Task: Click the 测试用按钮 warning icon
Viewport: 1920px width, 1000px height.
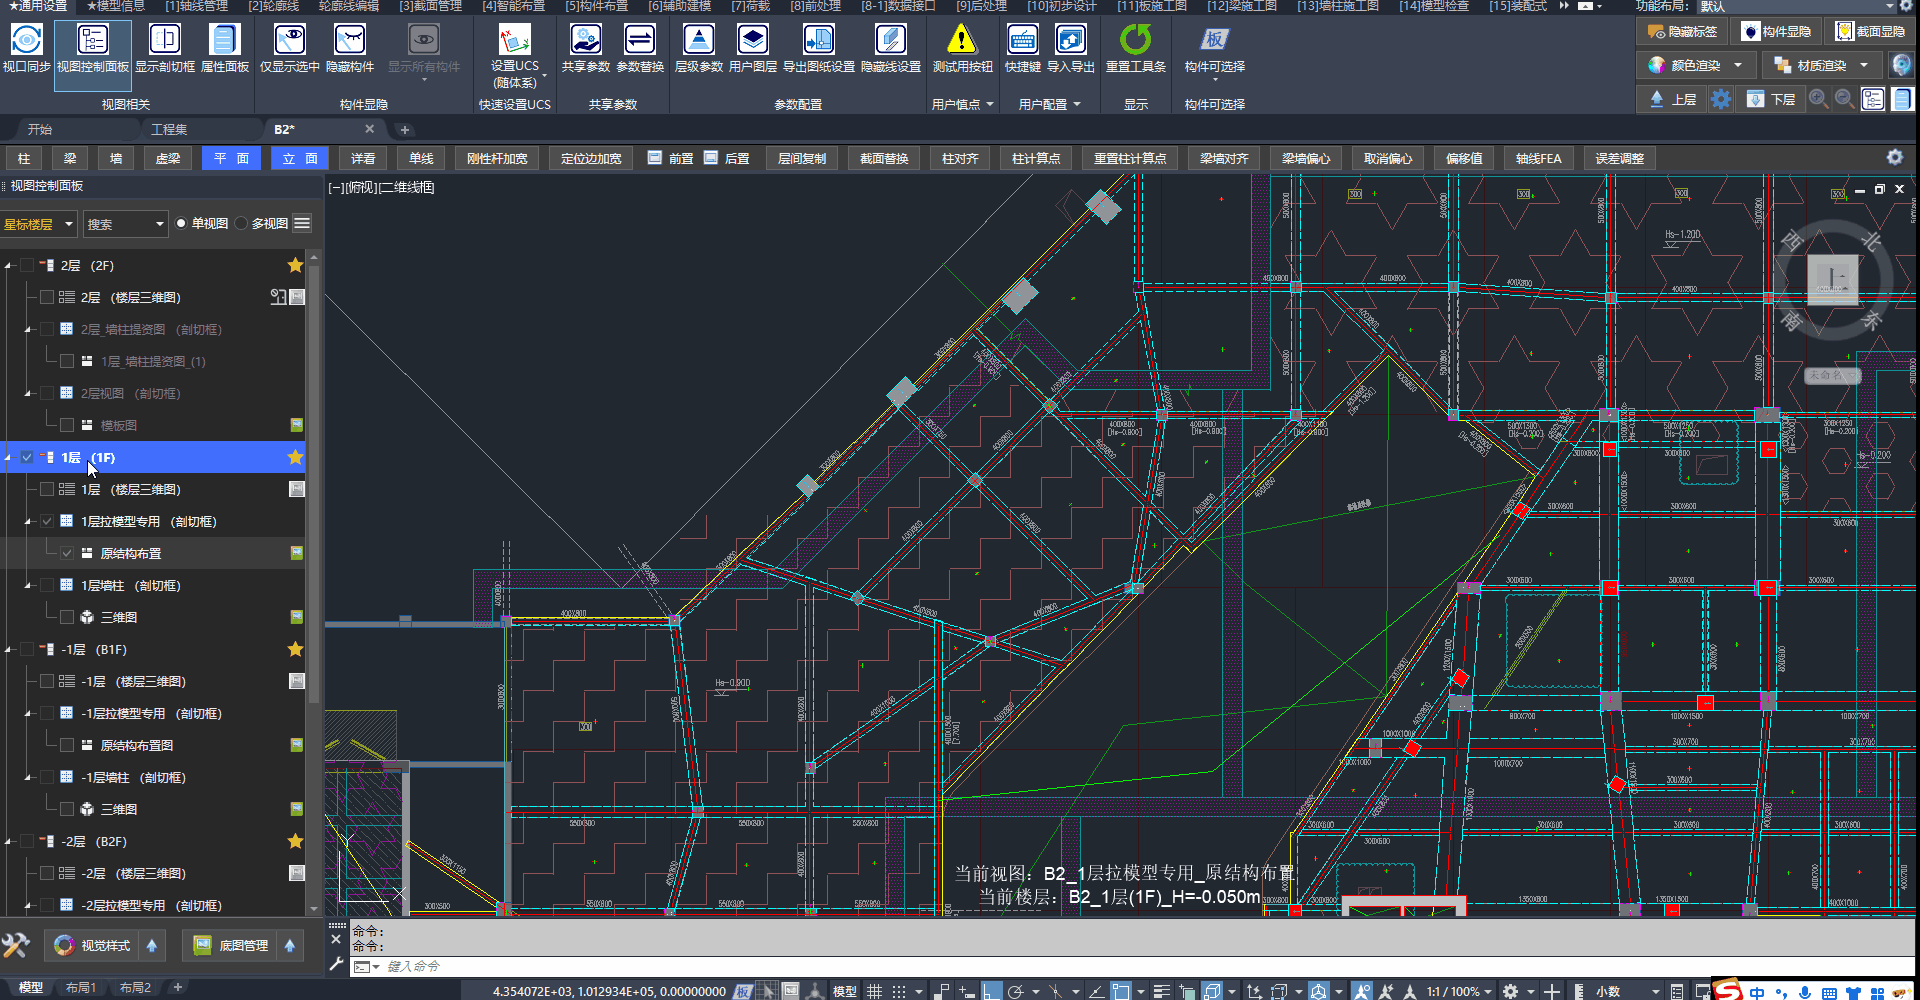Action: pyautogui.click(x=961, y=40)
